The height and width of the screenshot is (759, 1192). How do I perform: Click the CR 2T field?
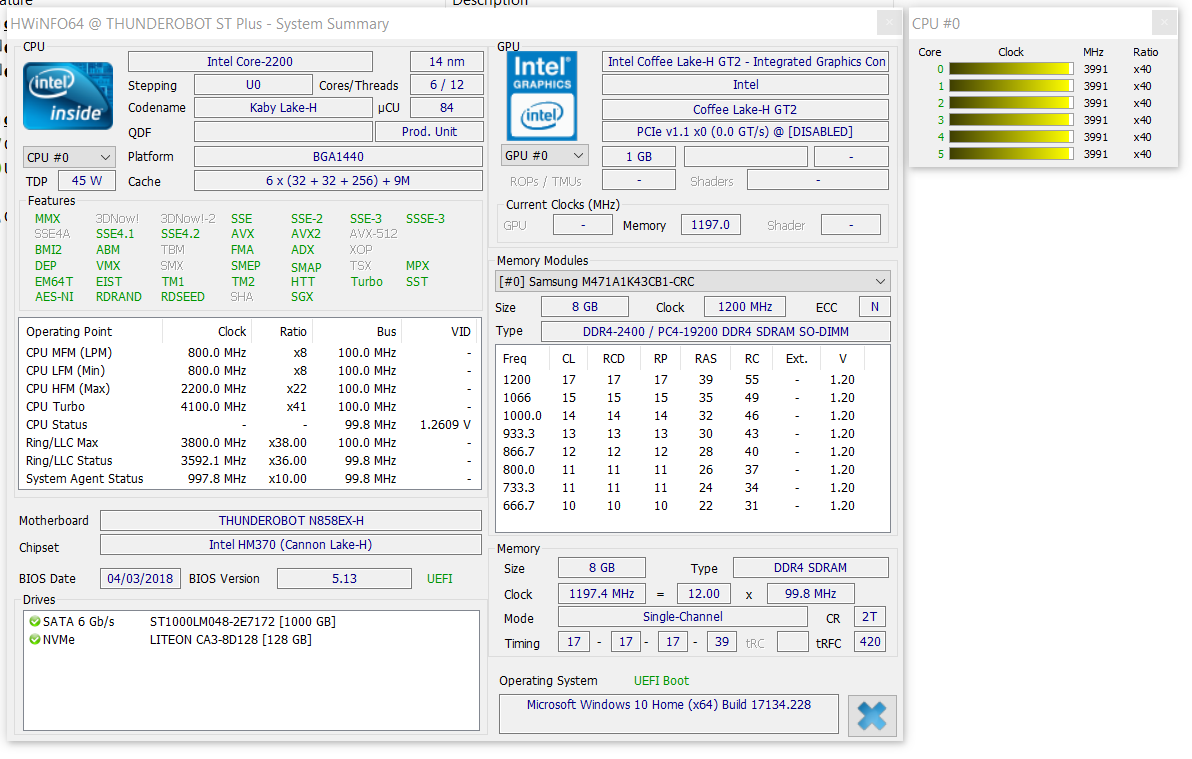[870, 617]
